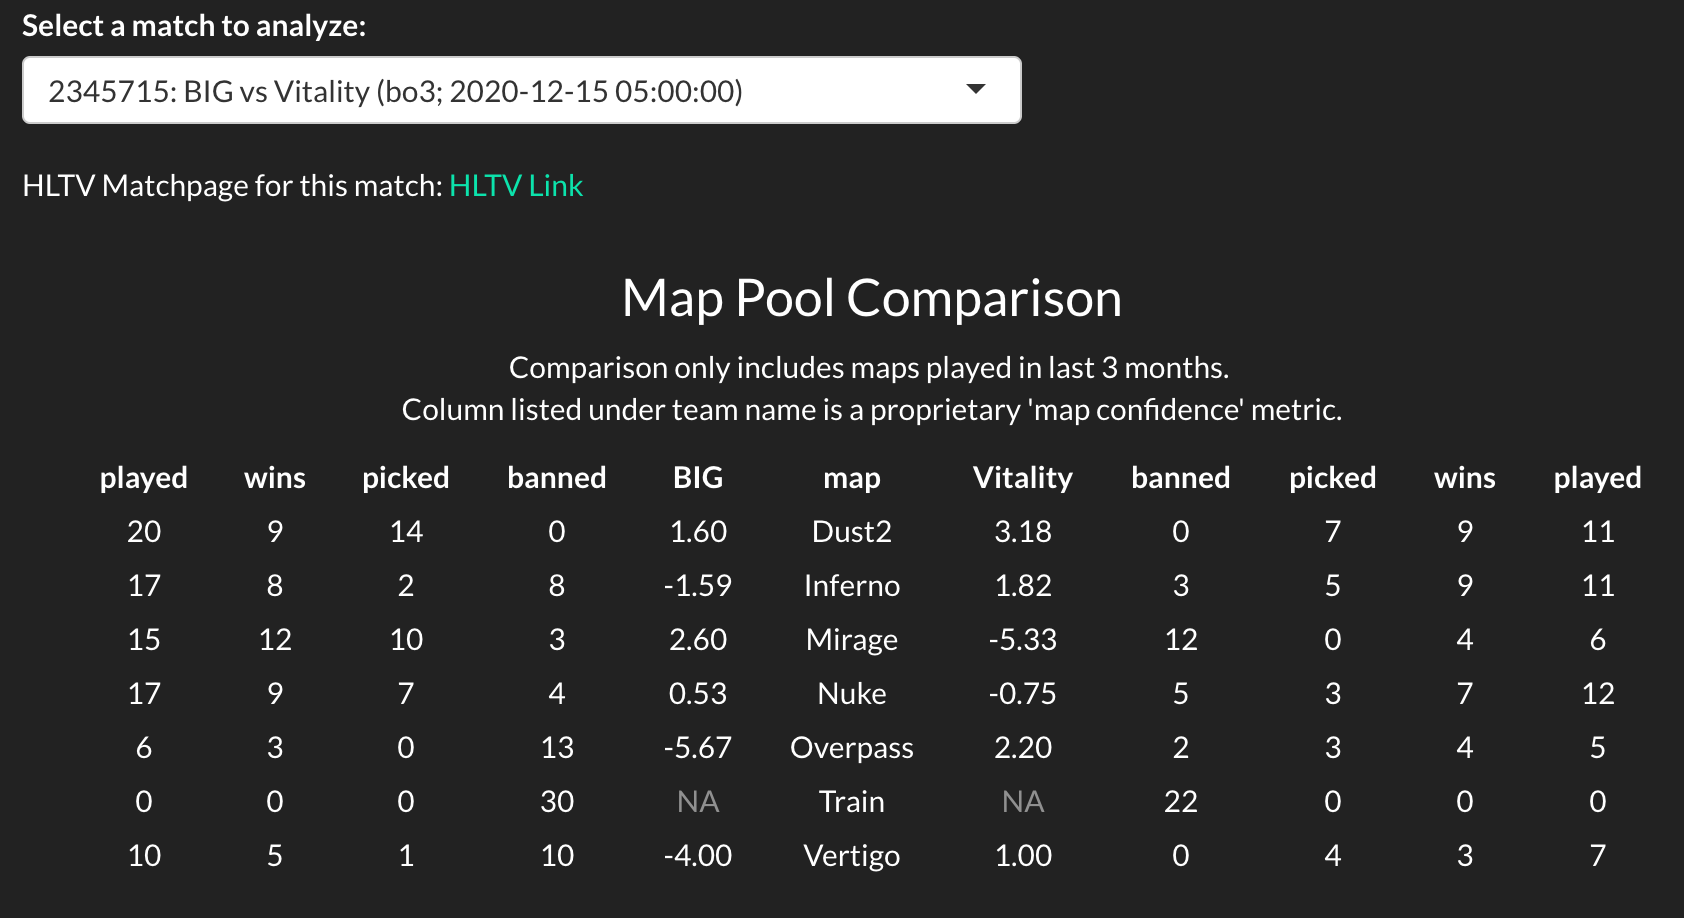The width and height of the screenshot is (1684, 918).
Task: Select the Train map name
Action: pyautogui.click(x=851, y=802)
